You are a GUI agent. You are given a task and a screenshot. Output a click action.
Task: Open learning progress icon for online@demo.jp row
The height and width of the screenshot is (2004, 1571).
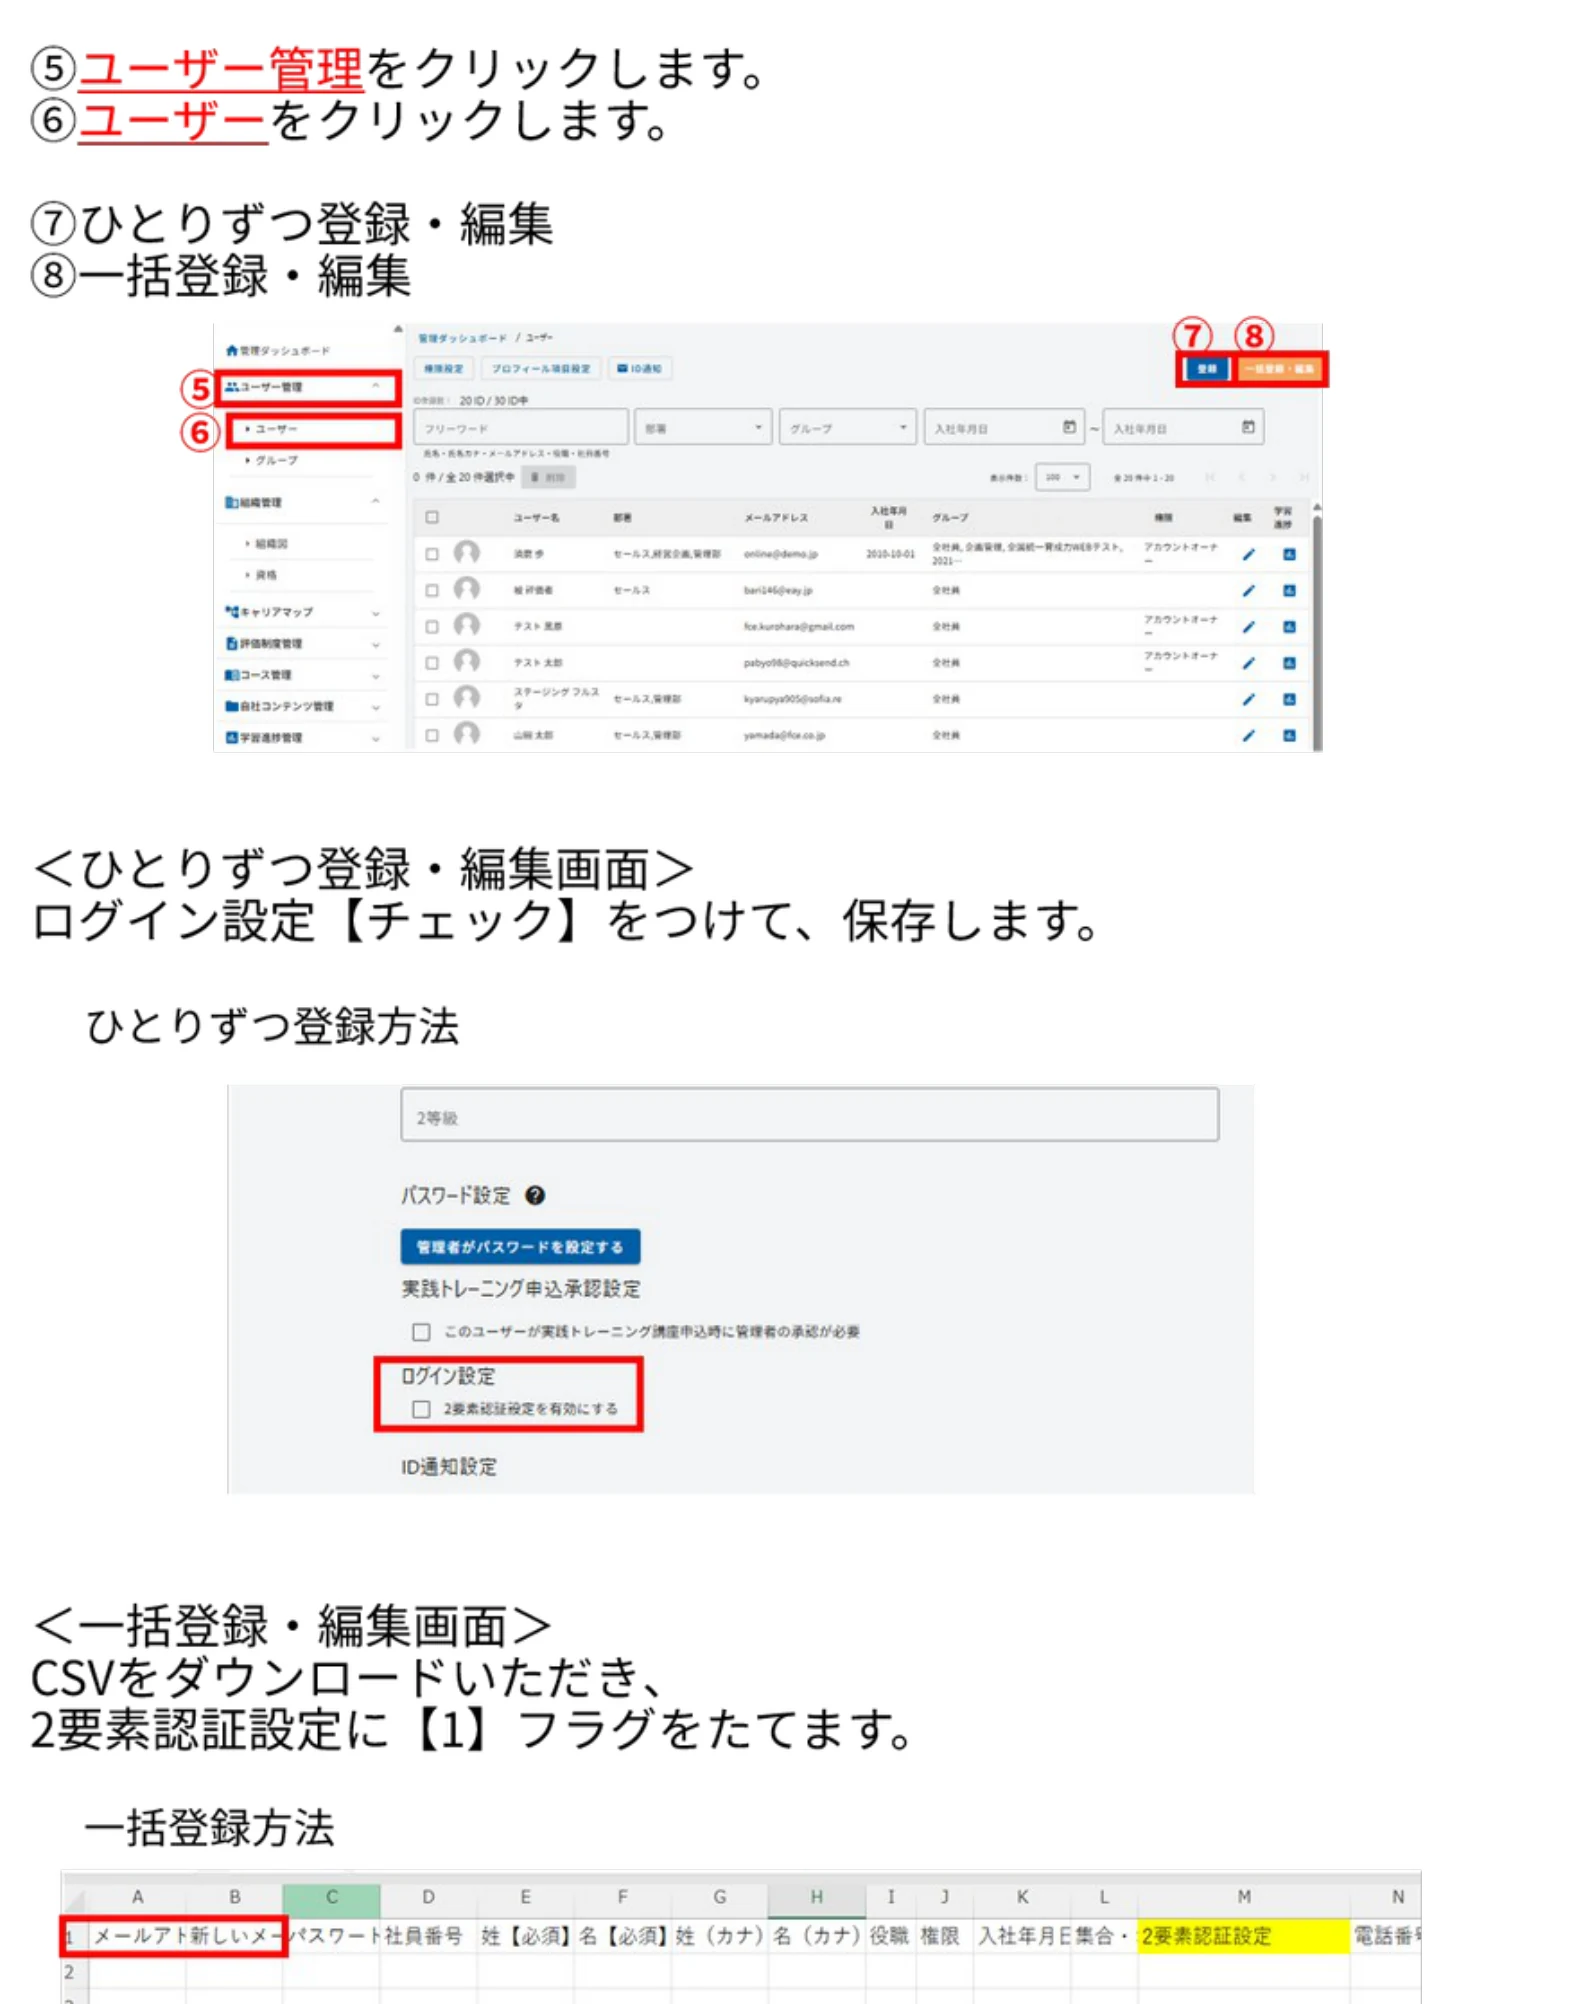1289,554
